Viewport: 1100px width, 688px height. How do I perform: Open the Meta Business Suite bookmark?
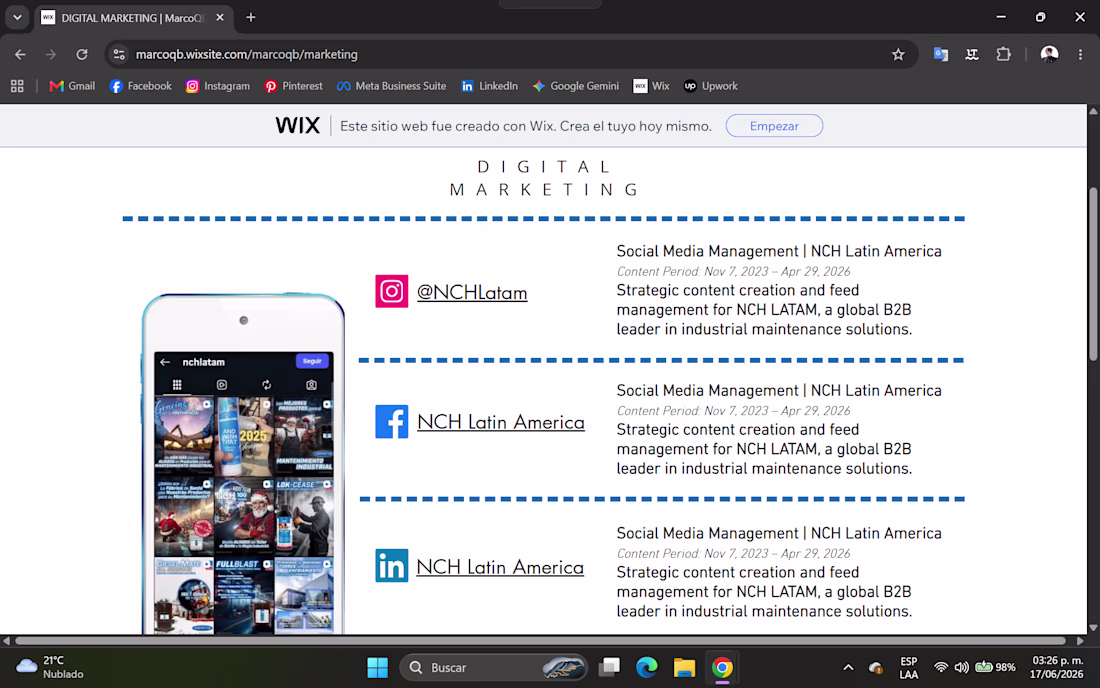[x=391, y=86]
